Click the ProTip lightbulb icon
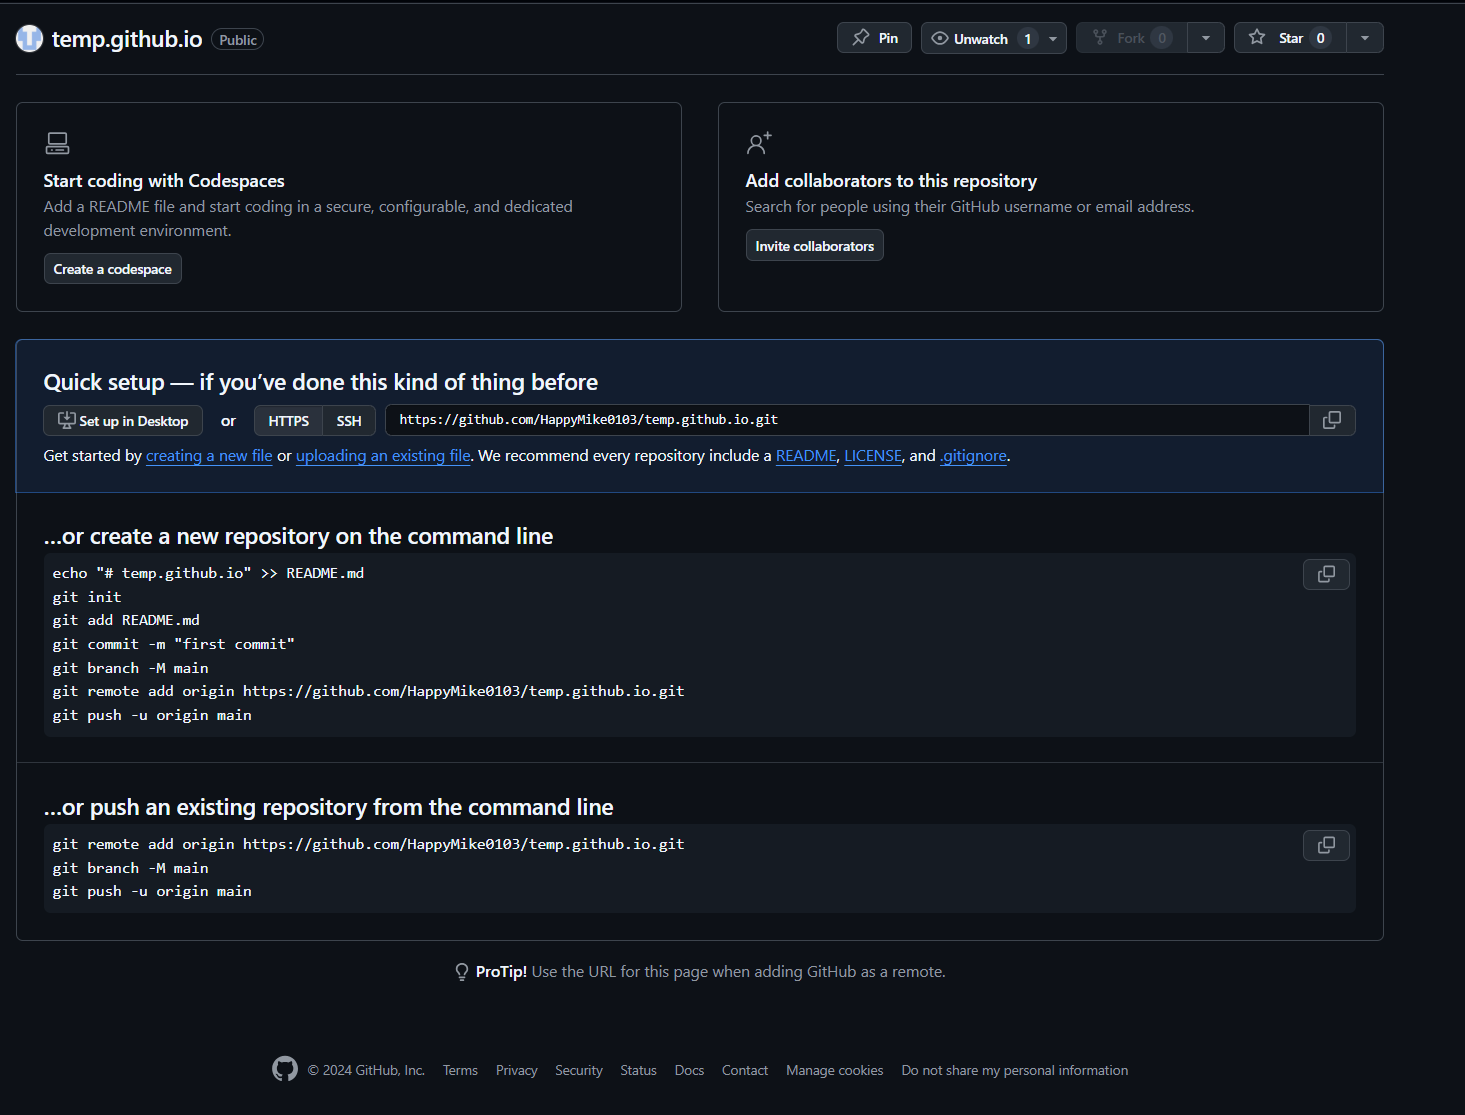 [x=462, y=972]
